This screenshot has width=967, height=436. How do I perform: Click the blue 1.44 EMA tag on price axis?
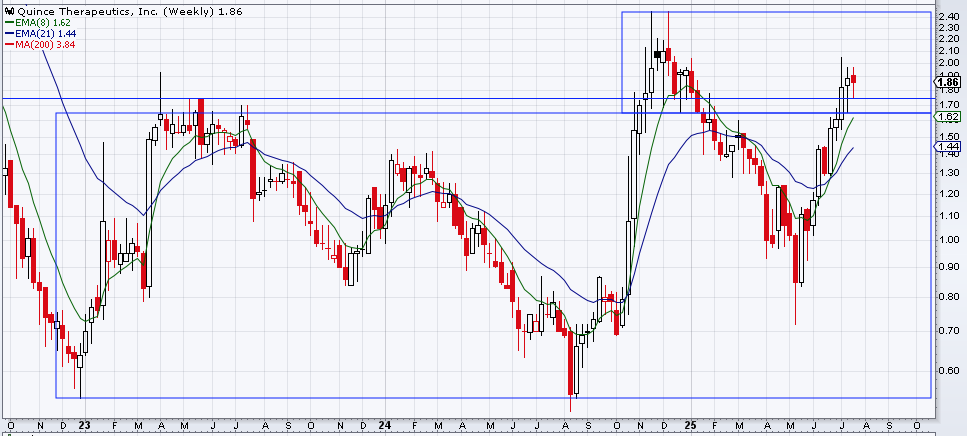click(948, 146)
